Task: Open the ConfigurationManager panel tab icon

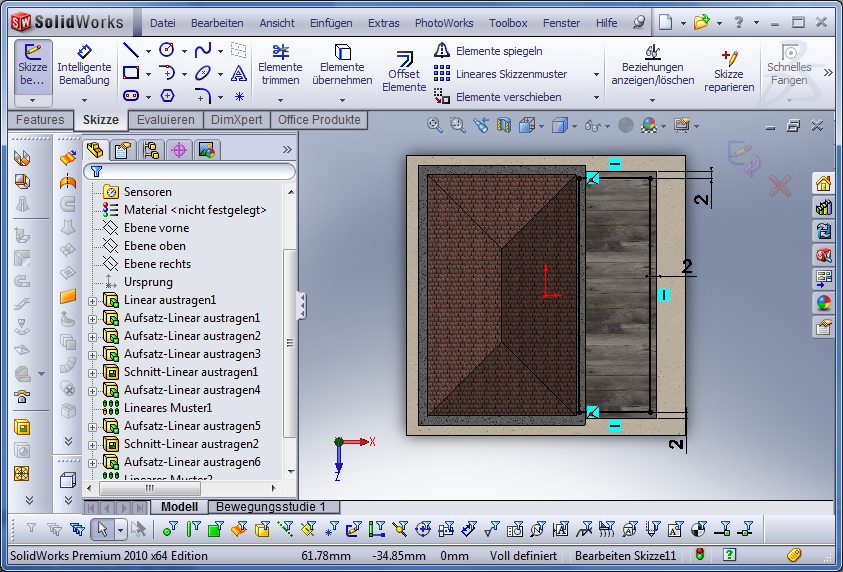Action: click(151, 150)
